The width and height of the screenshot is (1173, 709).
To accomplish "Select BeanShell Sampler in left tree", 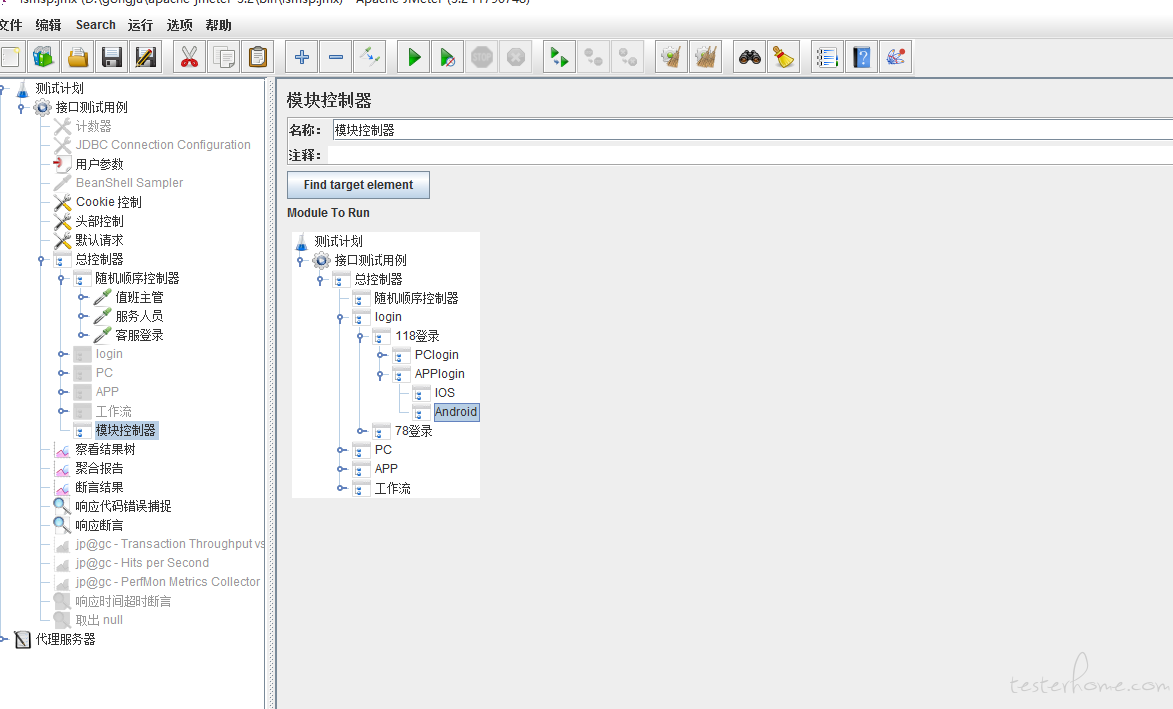I will 129,182.
